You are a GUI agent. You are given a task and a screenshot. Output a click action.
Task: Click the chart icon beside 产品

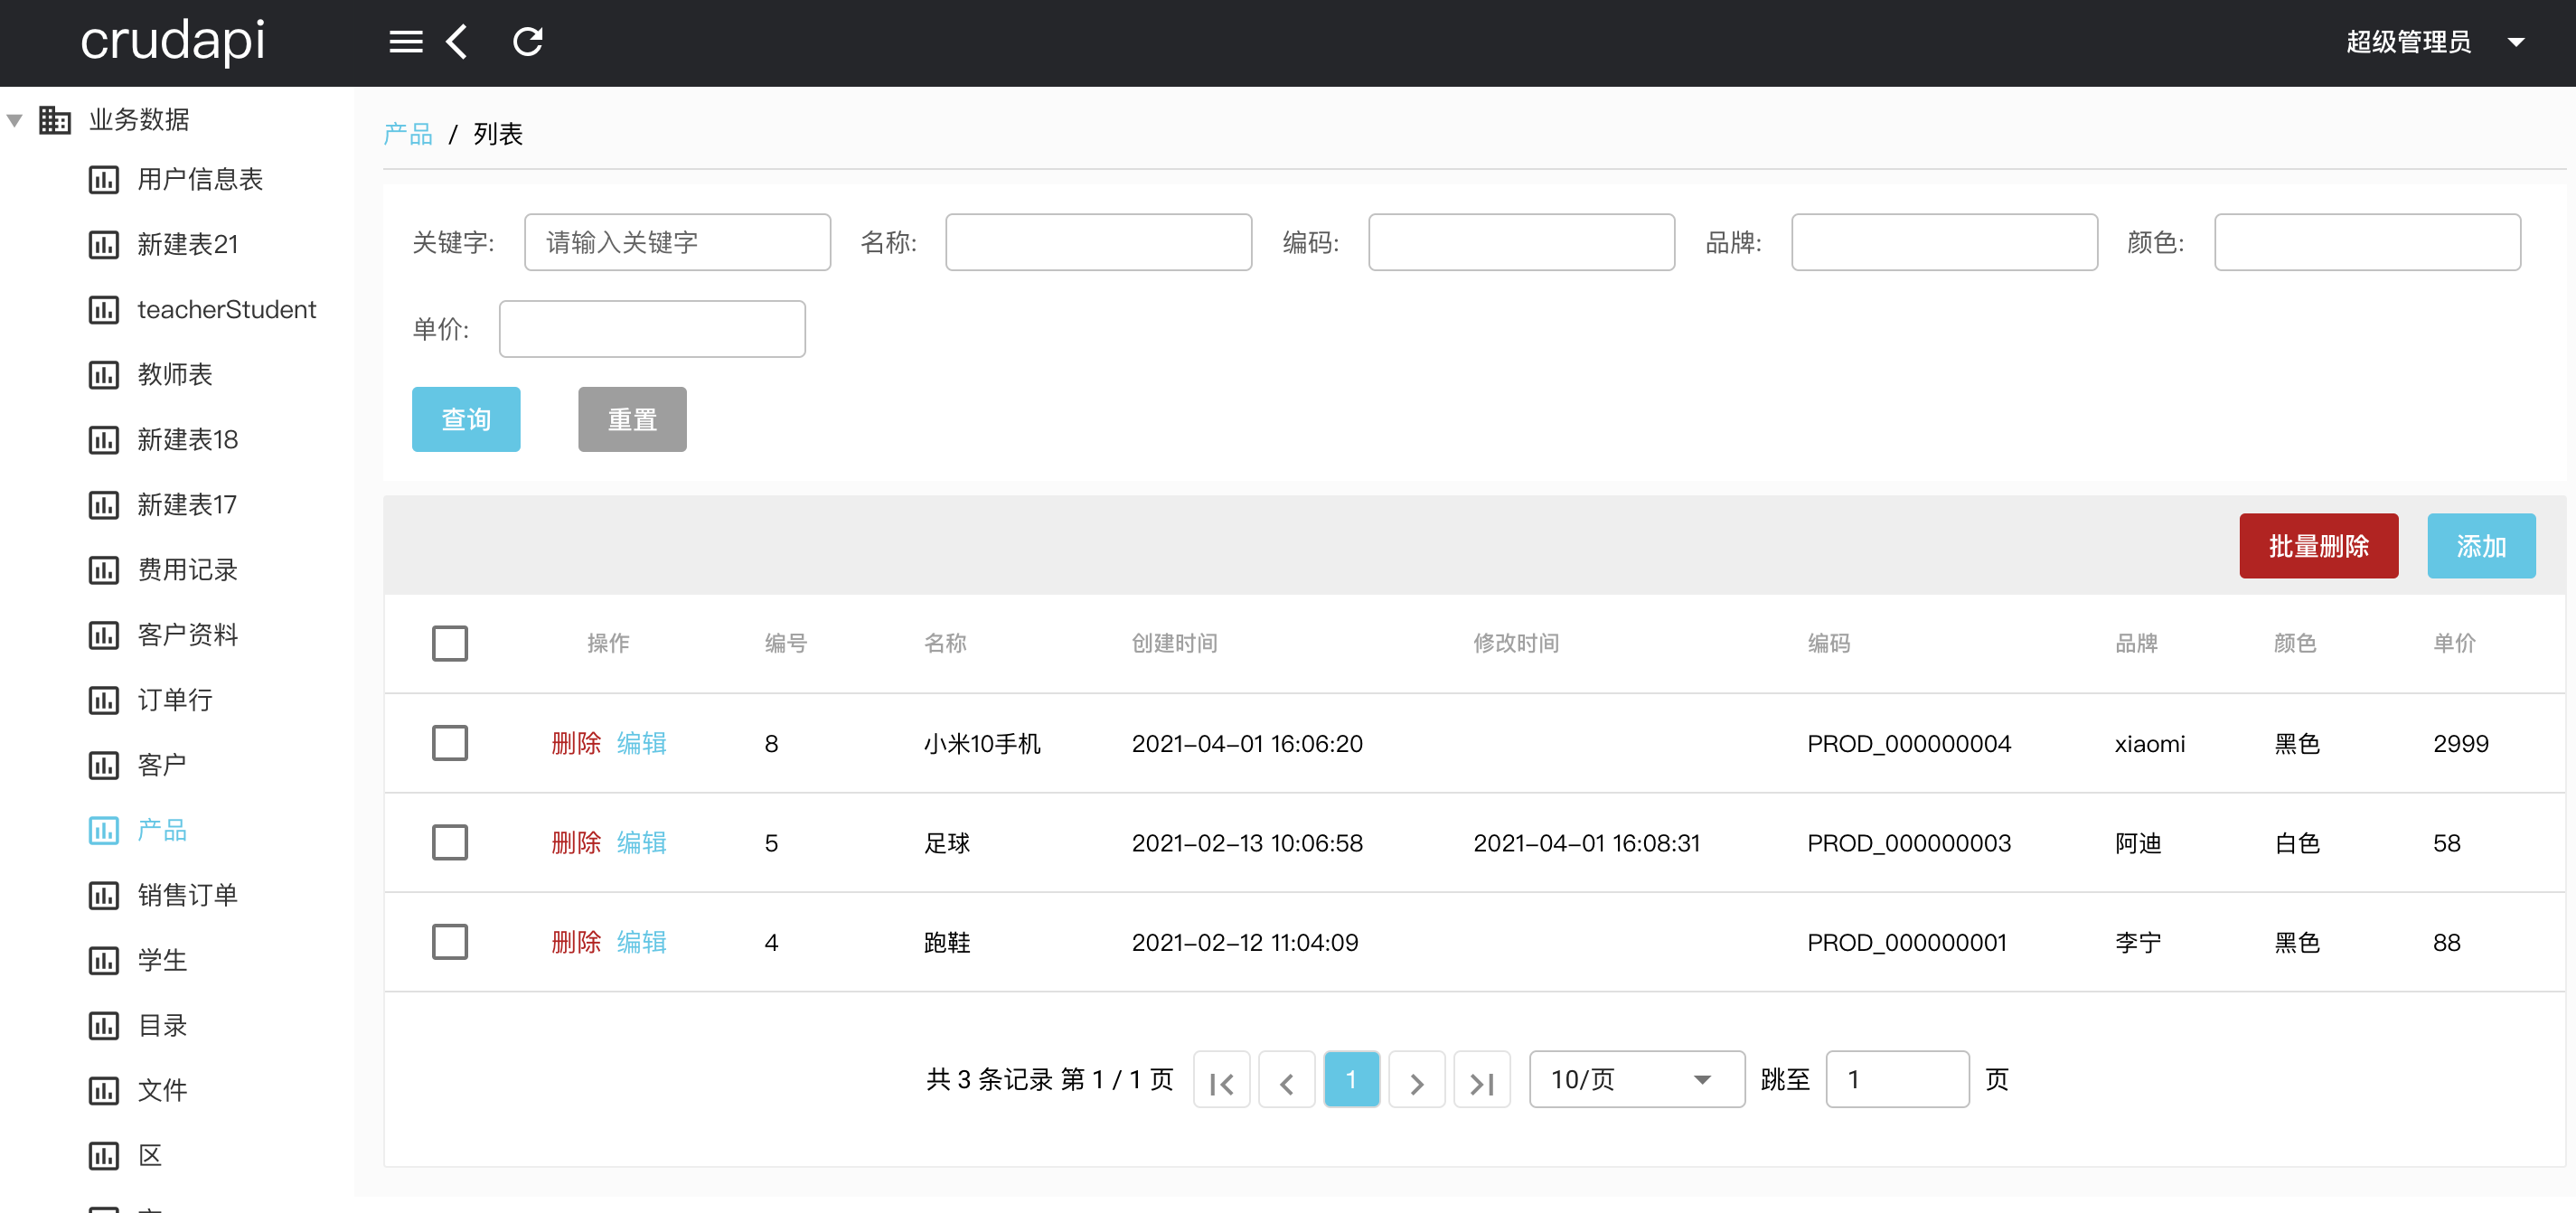tap(103, 830)
